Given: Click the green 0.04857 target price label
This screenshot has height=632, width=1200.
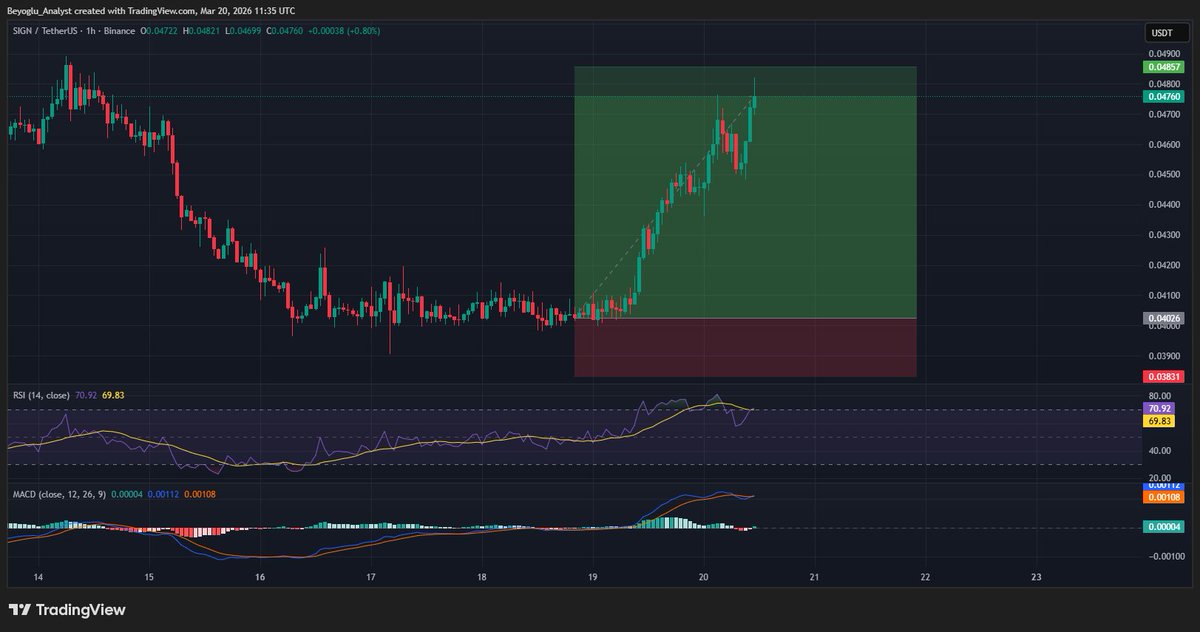Looking at the screenshot, I should [1163, 67].
